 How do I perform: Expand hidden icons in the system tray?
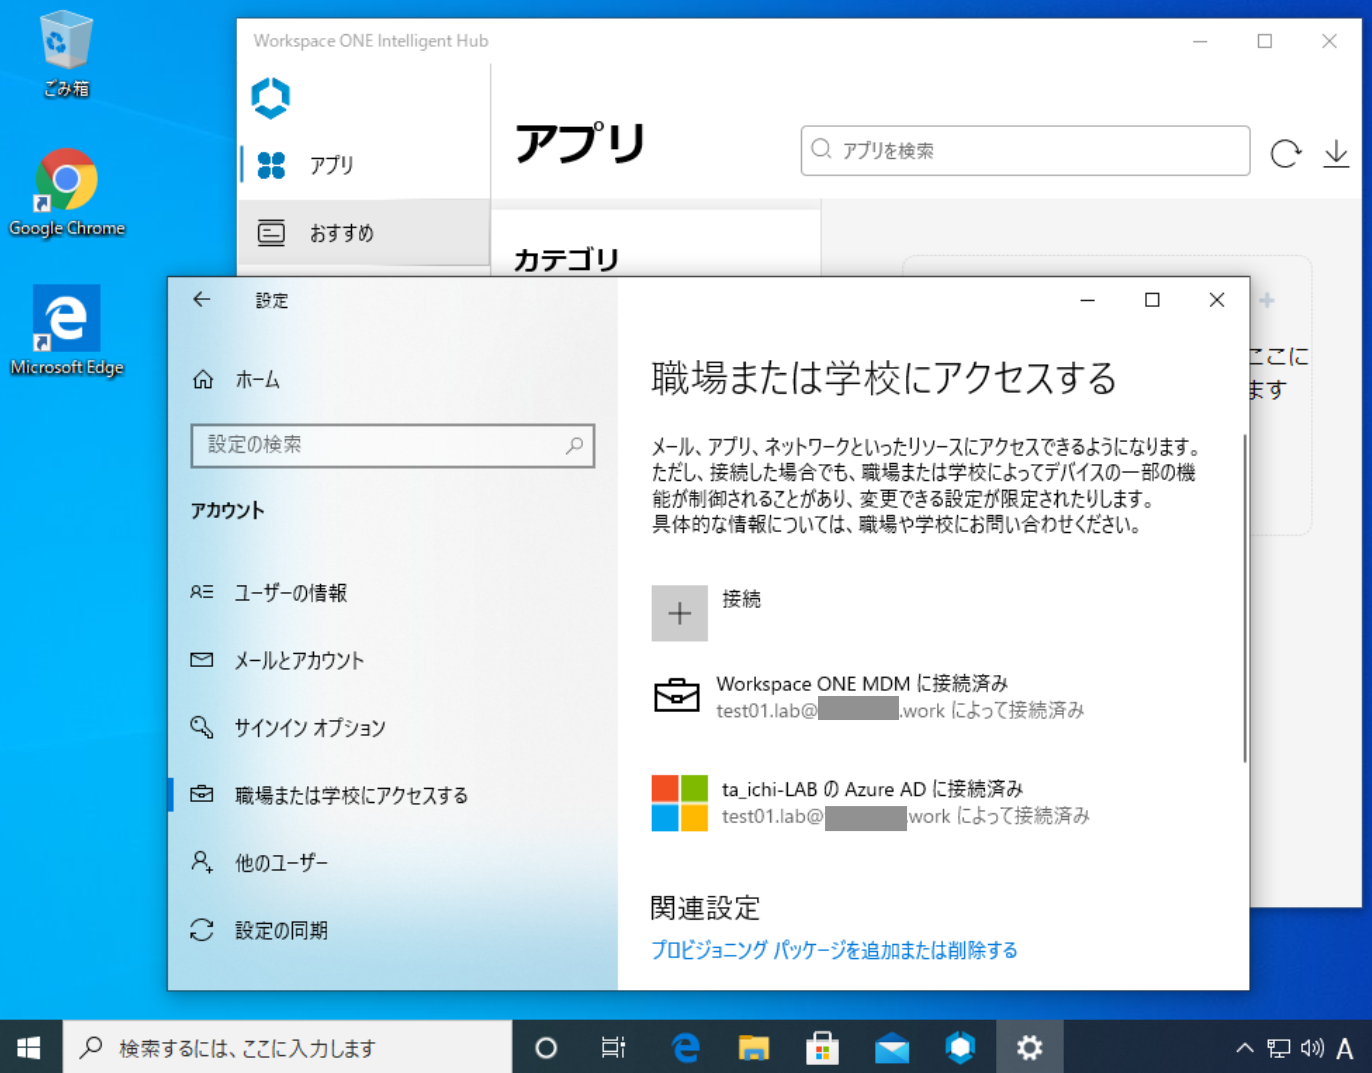click(x=1243, y=1047)
